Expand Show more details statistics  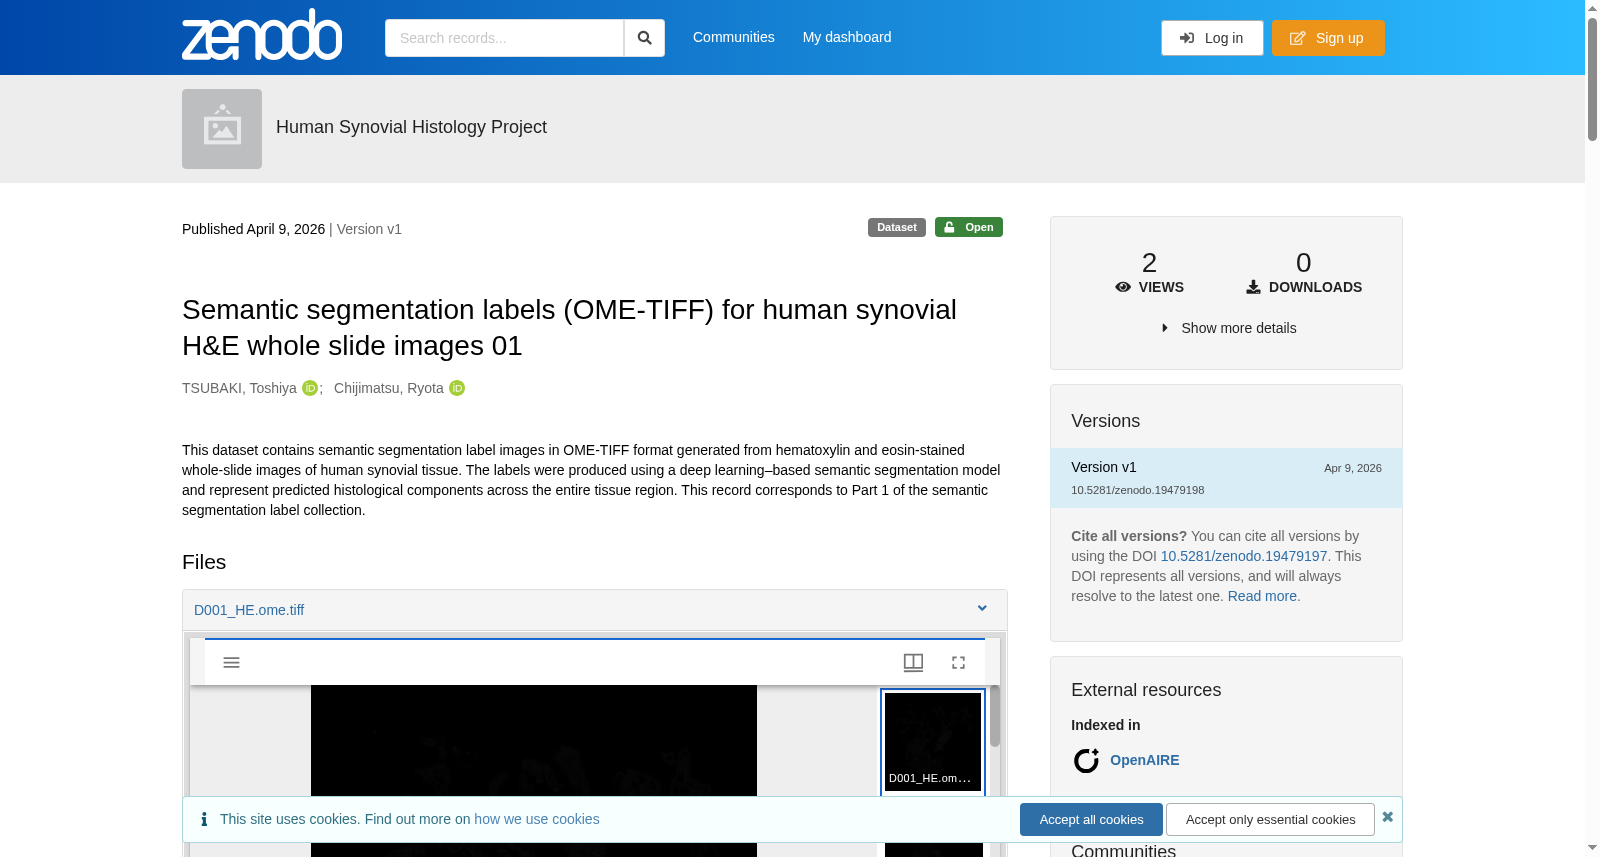tap(1228, 328)
